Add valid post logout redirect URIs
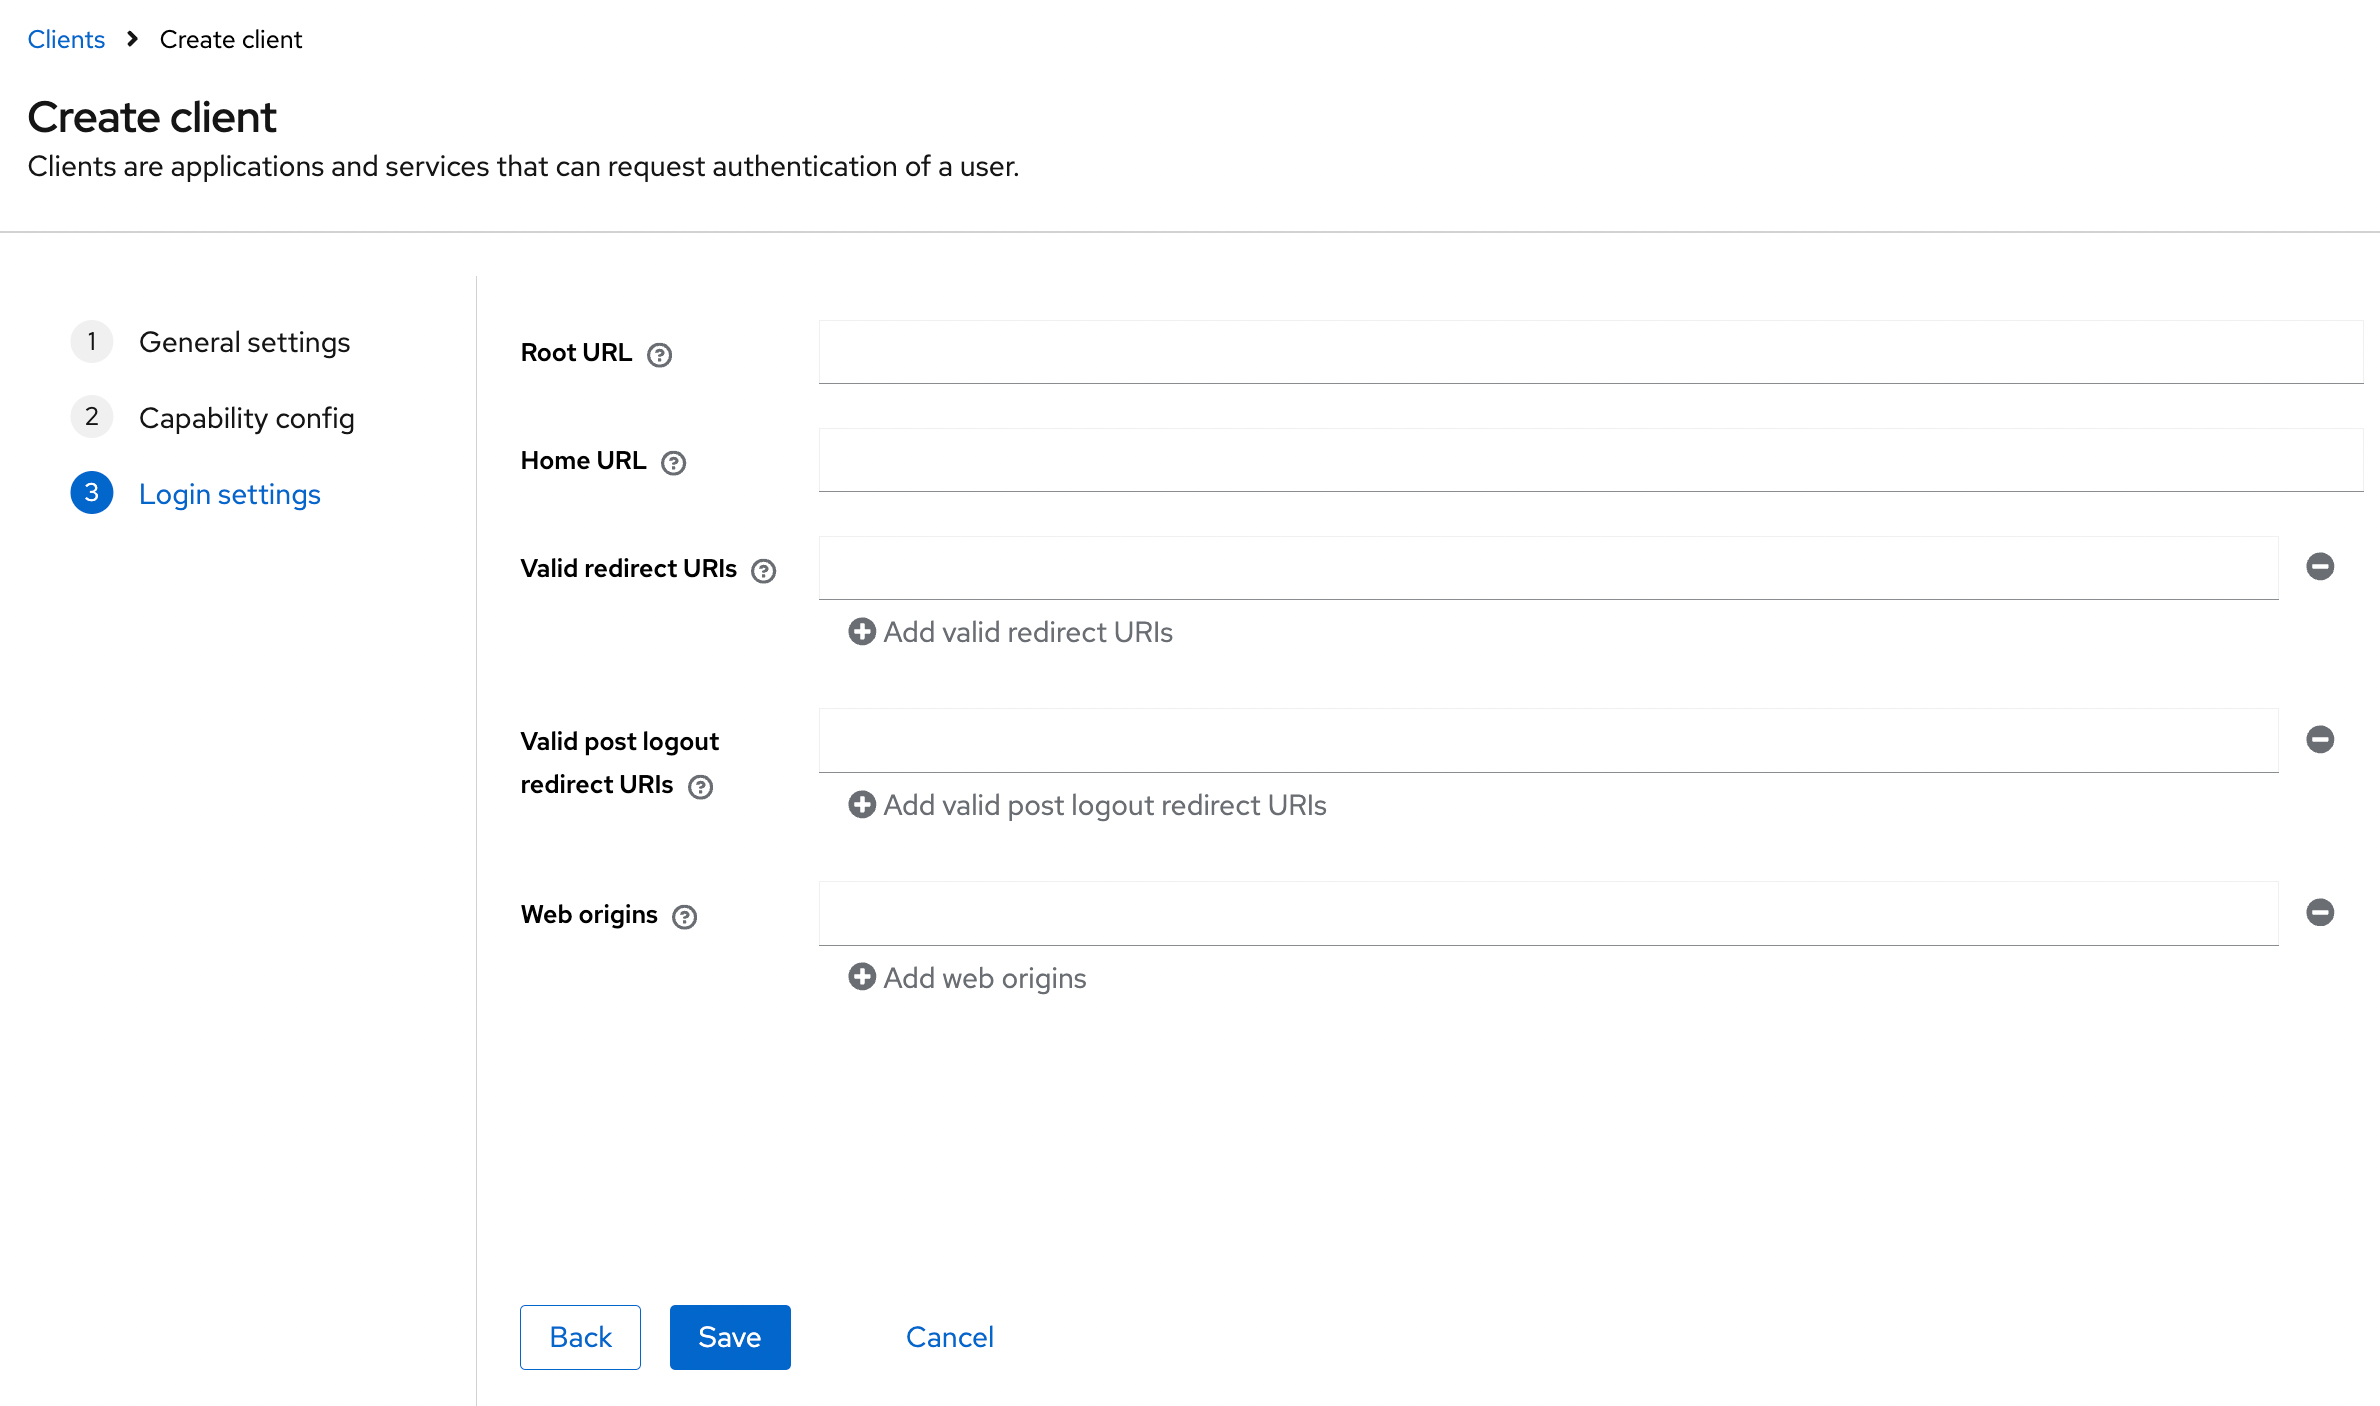This screenshot has height=1406, width=2380. 1087,805
